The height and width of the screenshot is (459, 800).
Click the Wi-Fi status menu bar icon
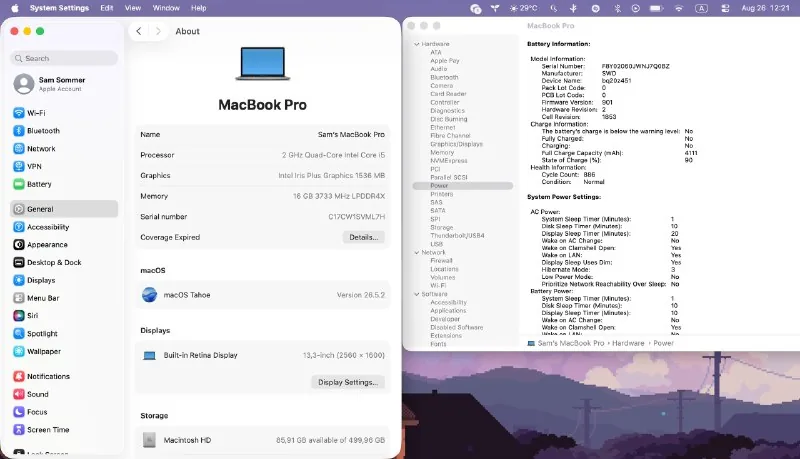click(x=679, y=8)
